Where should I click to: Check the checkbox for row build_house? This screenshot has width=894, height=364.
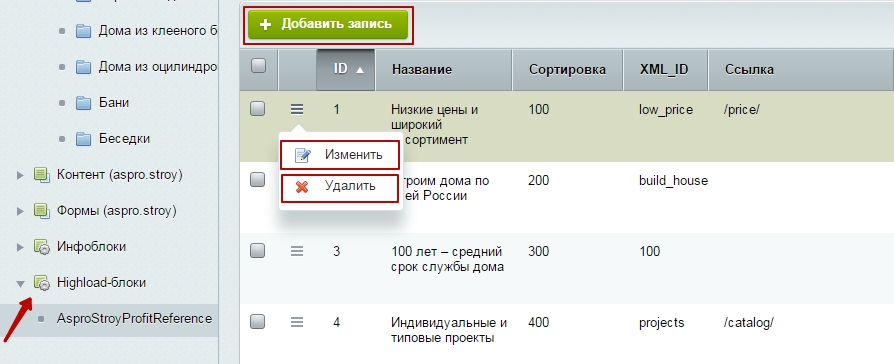click(x=258, y=180)
